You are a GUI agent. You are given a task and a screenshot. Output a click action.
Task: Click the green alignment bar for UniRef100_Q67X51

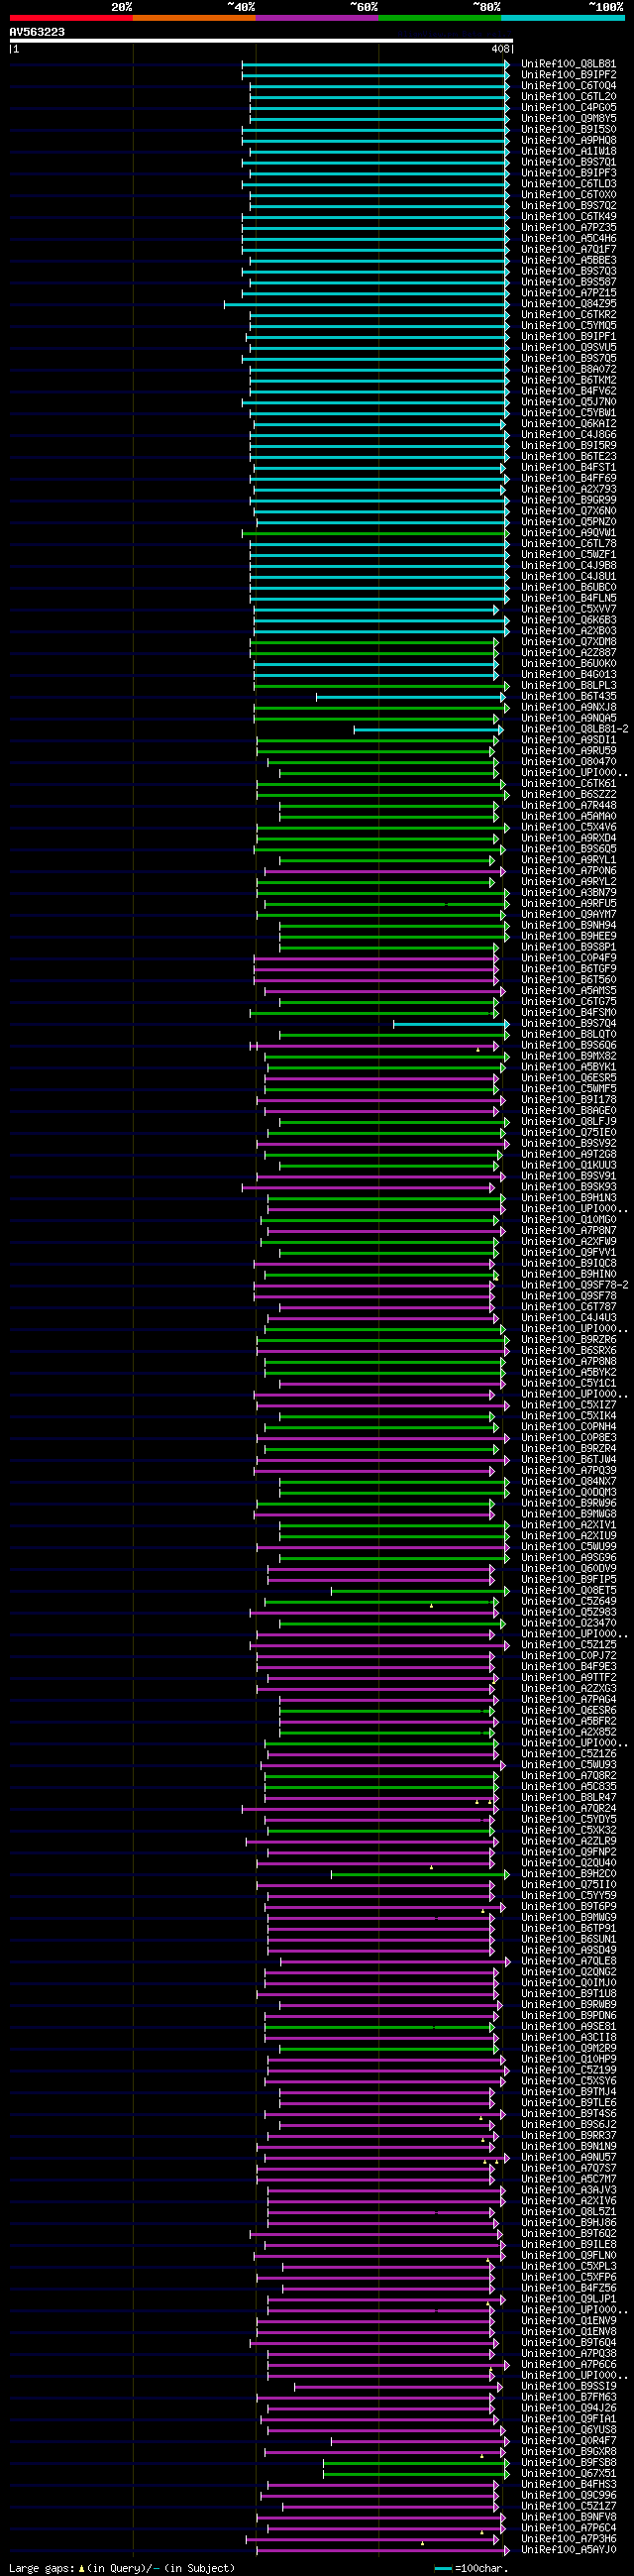[416, 2474]
